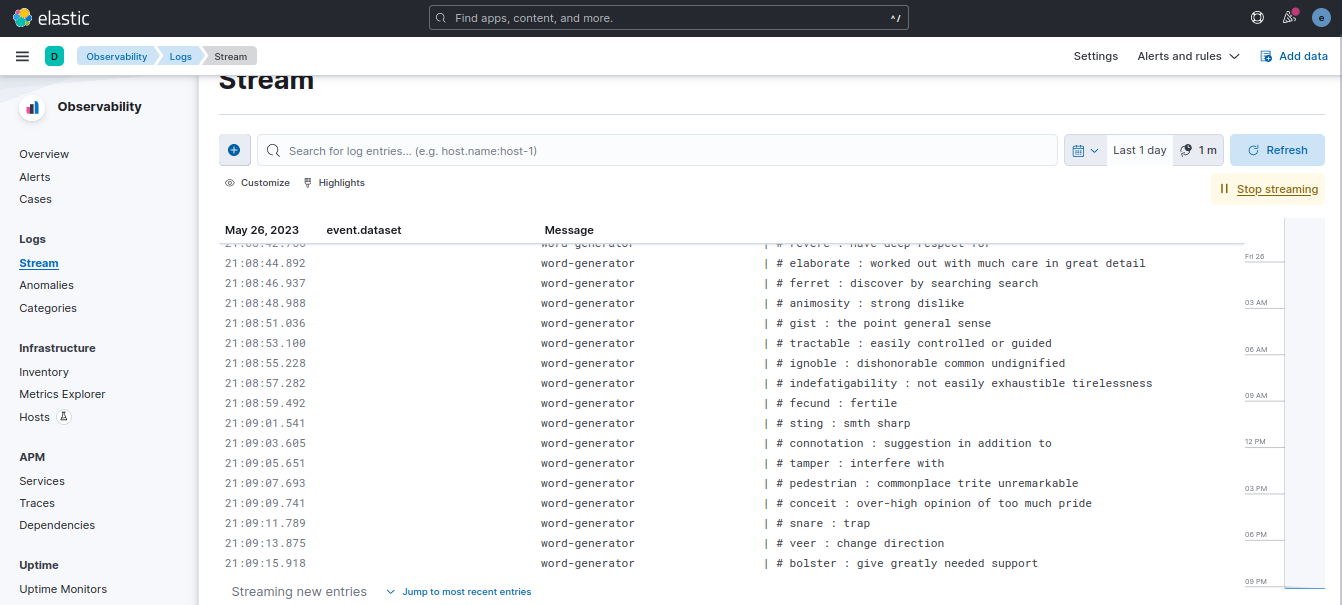Open the help menu icon
Image resolution: width=1342 pixels, height=605 pixels.
(1257, 18)
